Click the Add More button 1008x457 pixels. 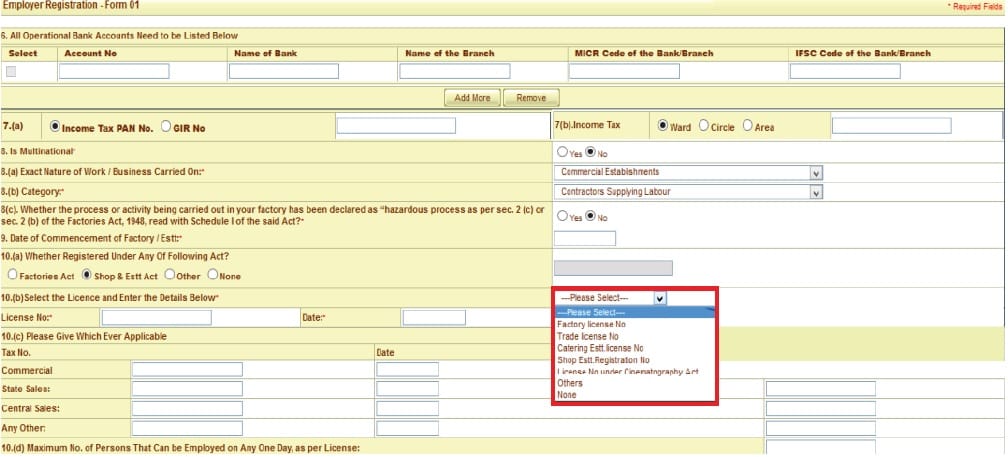click(x=472, y=98)
